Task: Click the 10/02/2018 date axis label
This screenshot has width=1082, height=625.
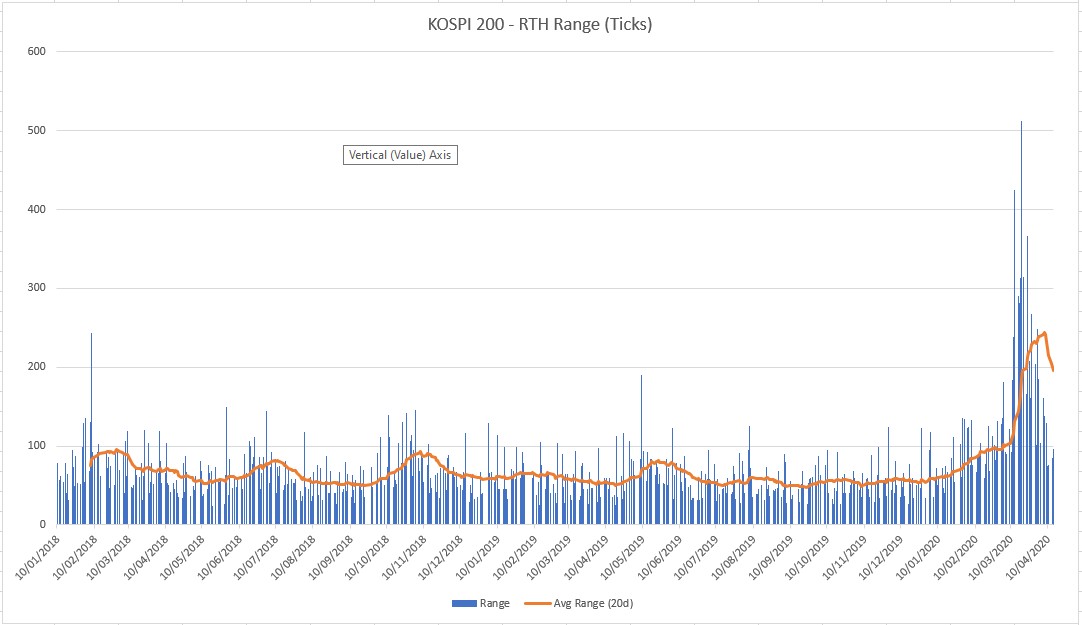Action: click(75, 557)
